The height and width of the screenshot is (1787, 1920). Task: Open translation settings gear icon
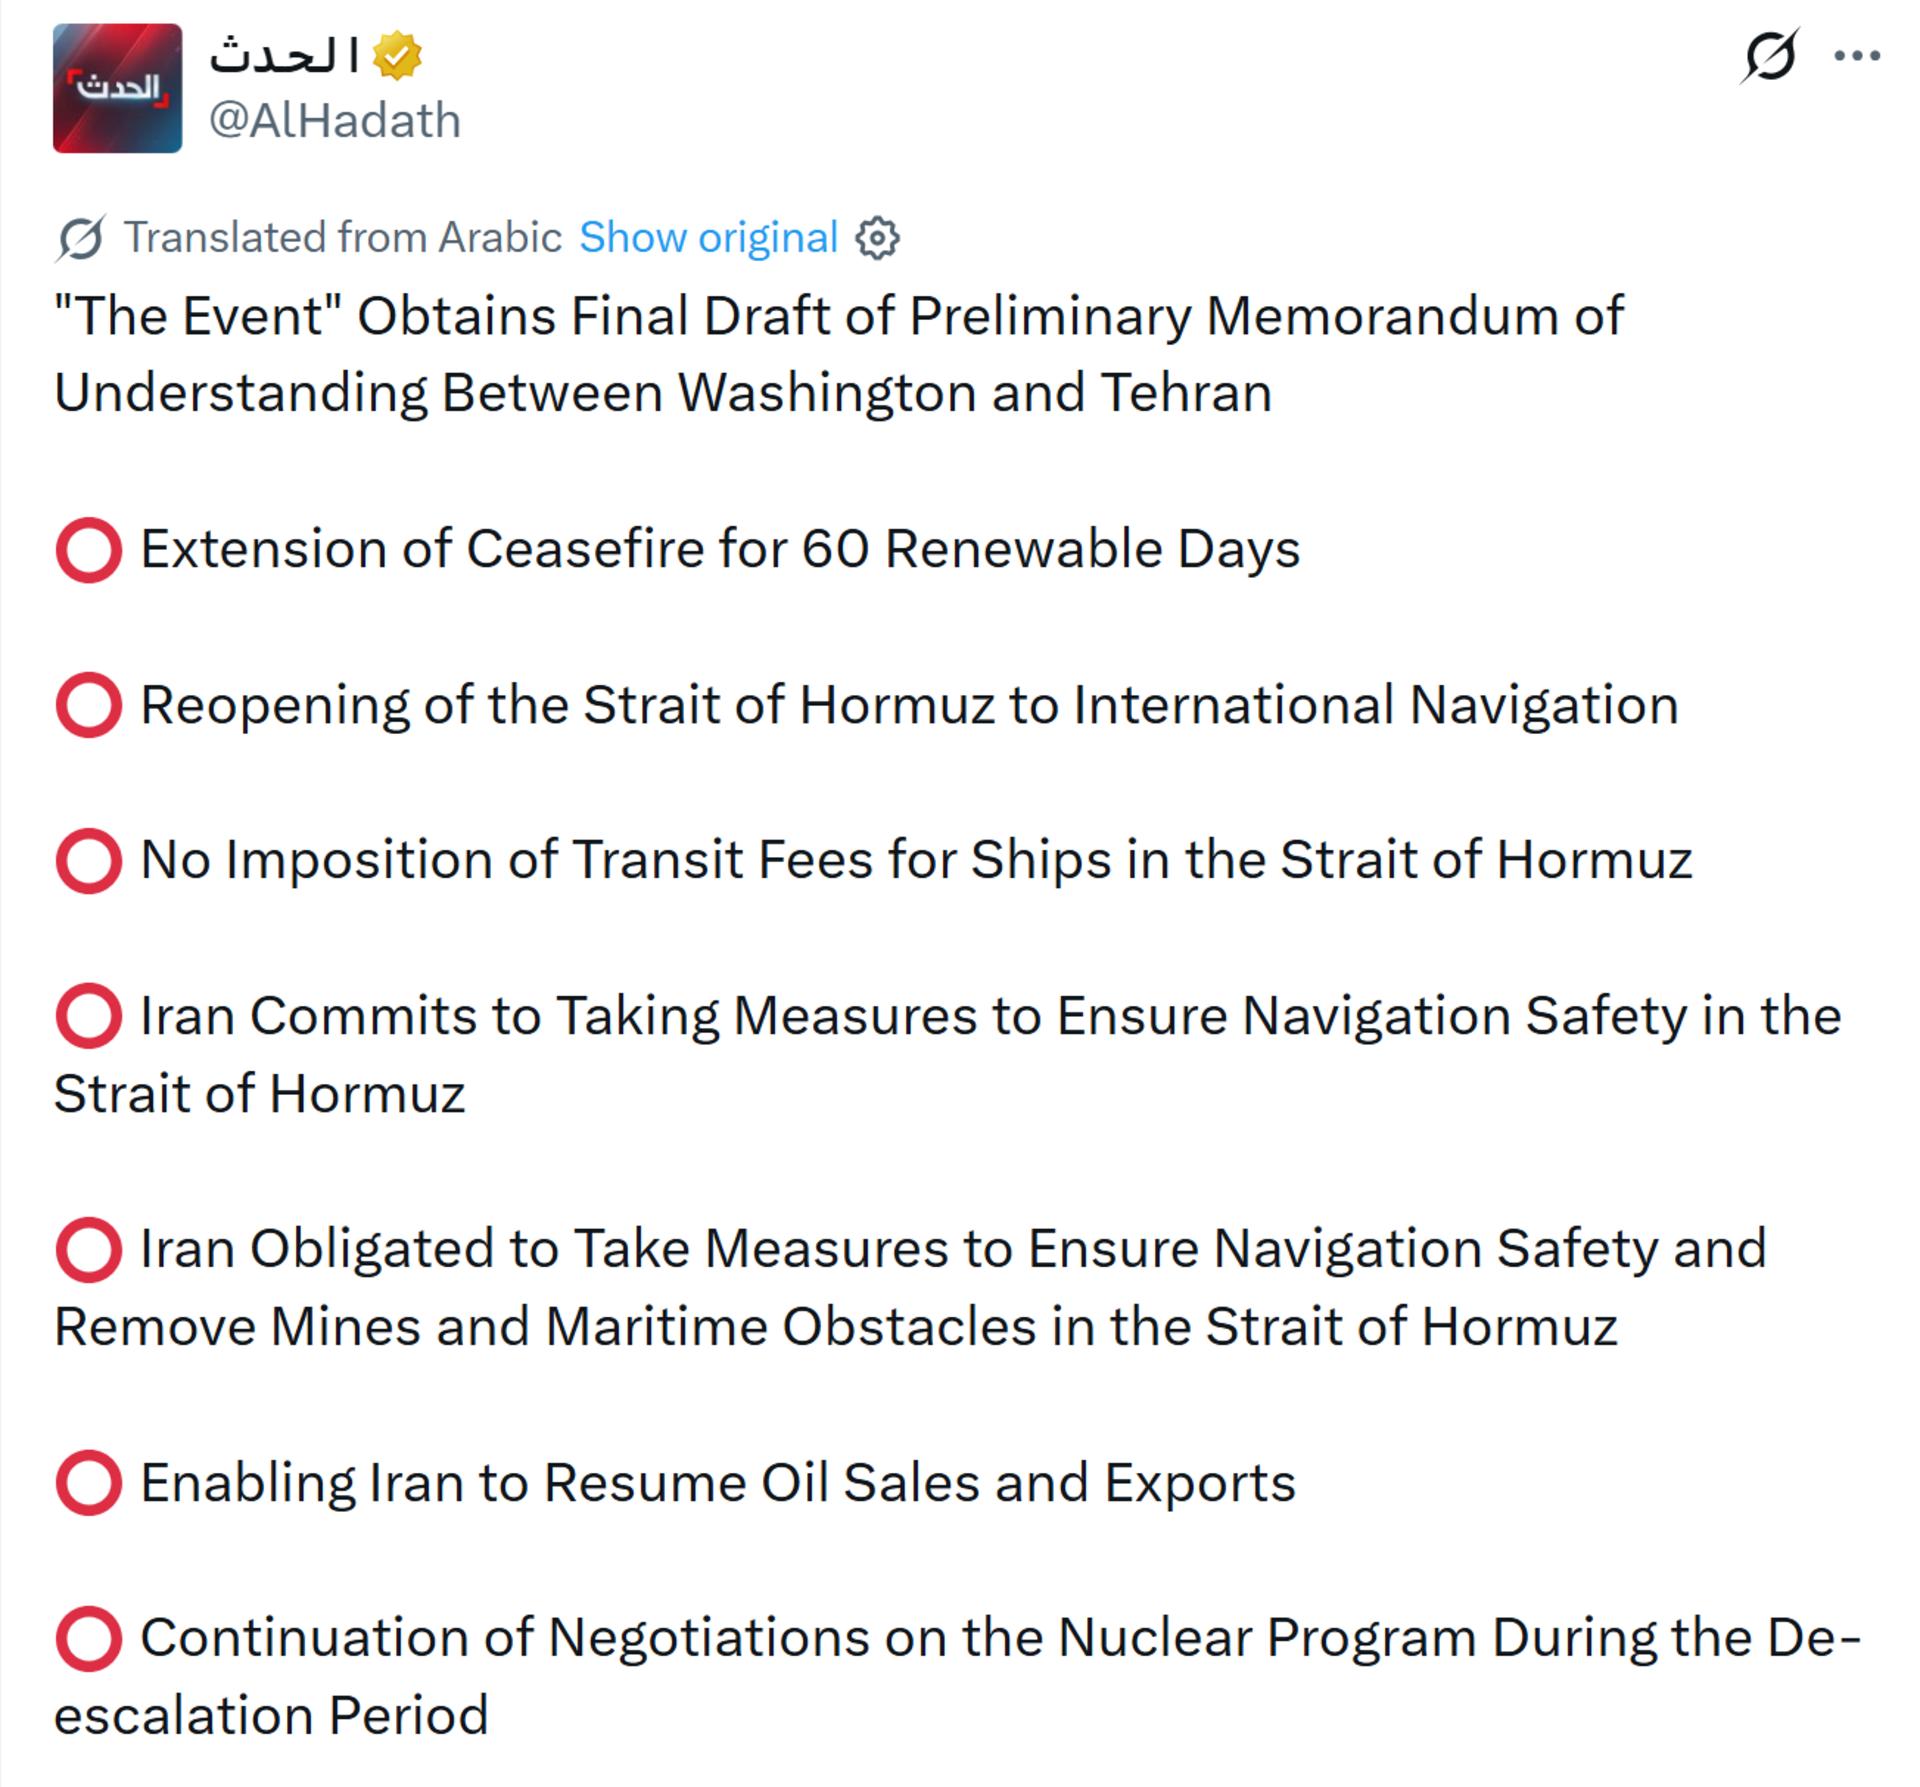(x=877, y=238)
